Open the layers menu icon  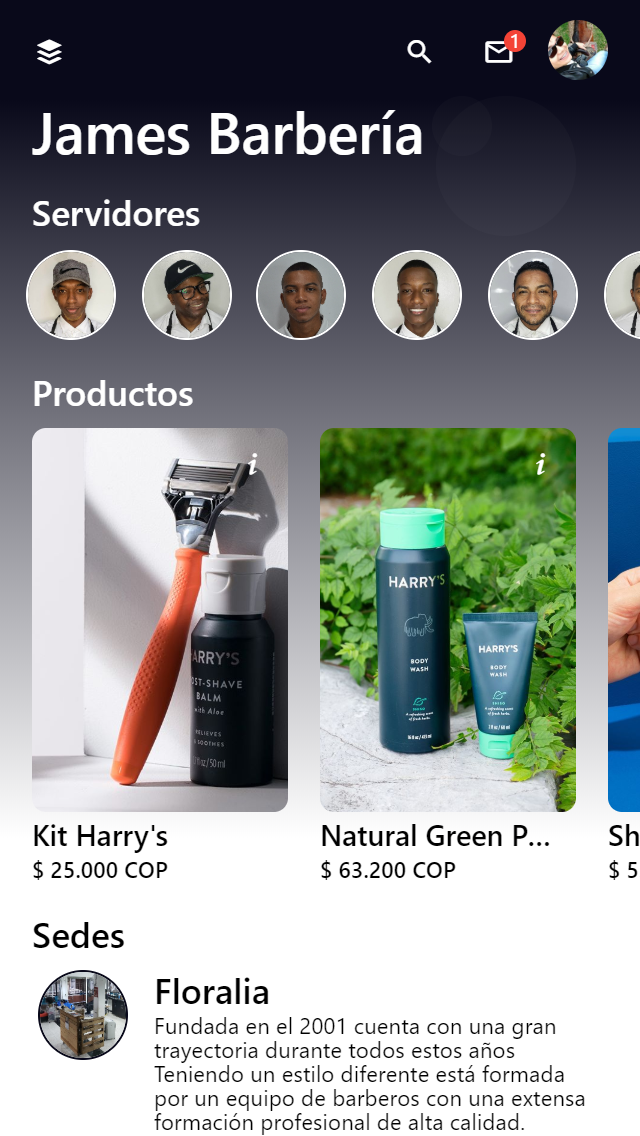(x=49, y=52)
